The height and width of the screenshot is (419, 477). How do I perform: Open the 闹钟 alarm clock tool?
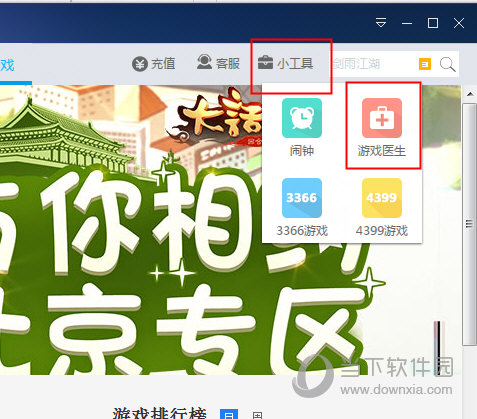pyautogui.click(x=302, y=128)
